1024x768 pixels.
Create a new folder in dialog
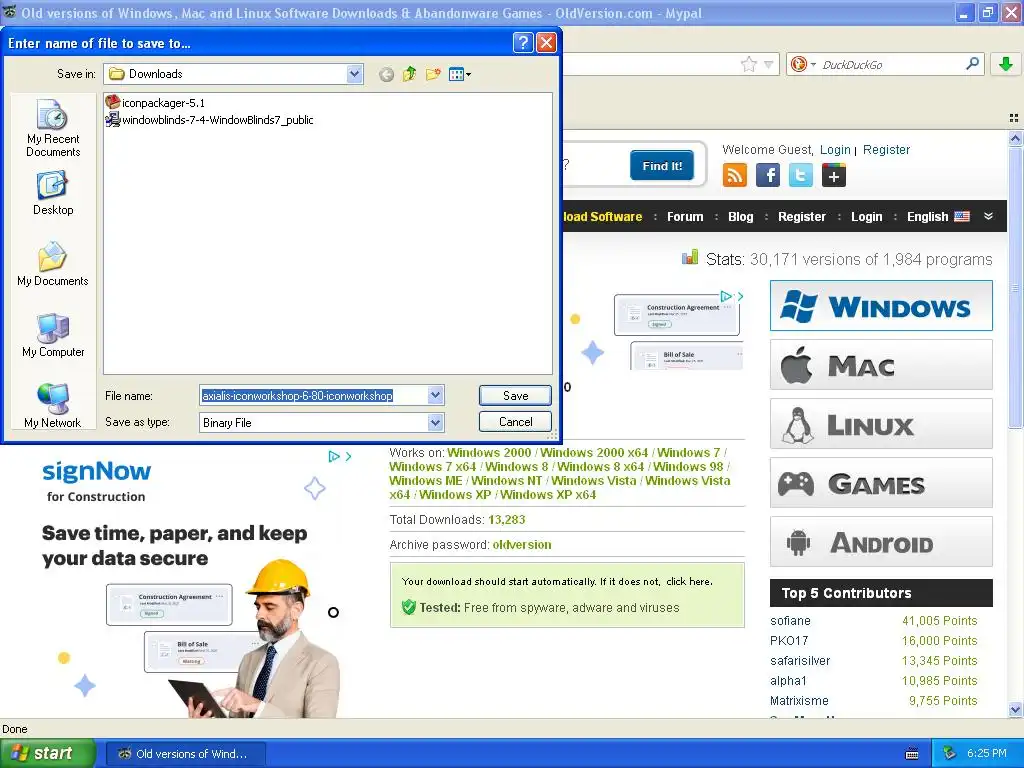[432, 74]
